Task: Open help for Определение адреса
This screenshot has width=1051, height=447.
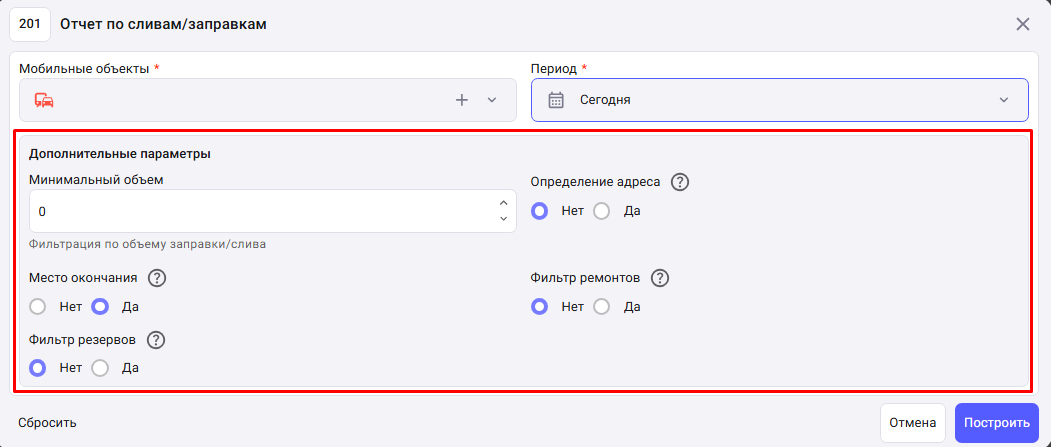Action: [x=680, y=182]
